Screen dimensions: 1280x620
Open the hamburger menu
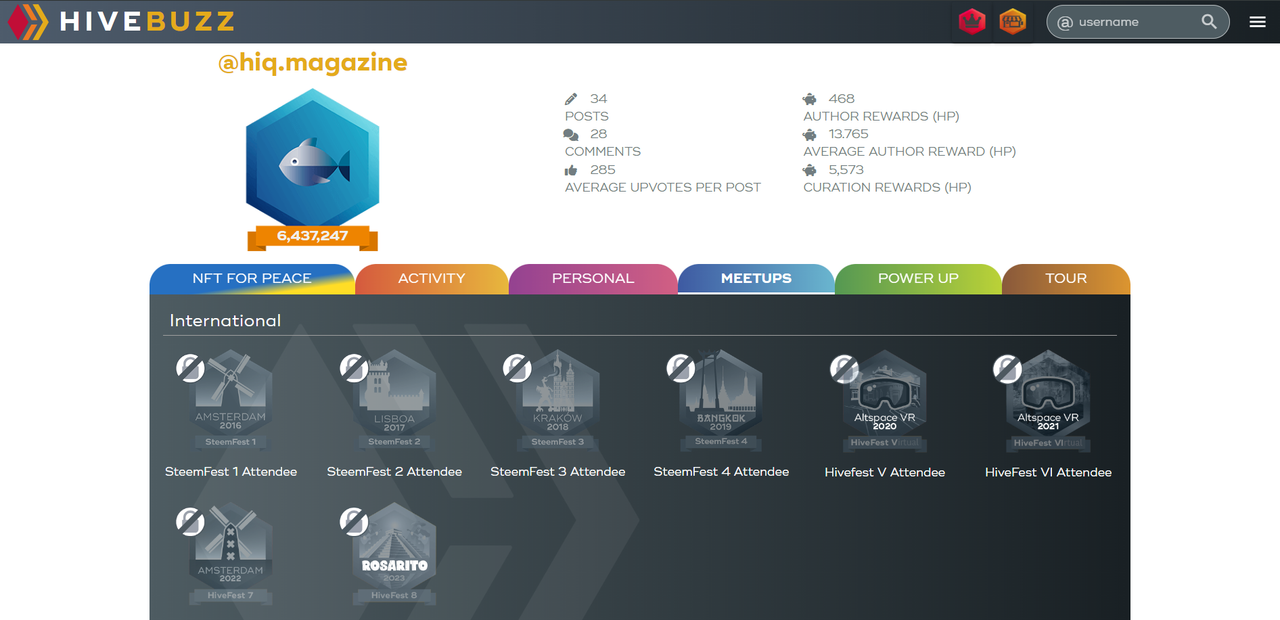click(1258, 22)
